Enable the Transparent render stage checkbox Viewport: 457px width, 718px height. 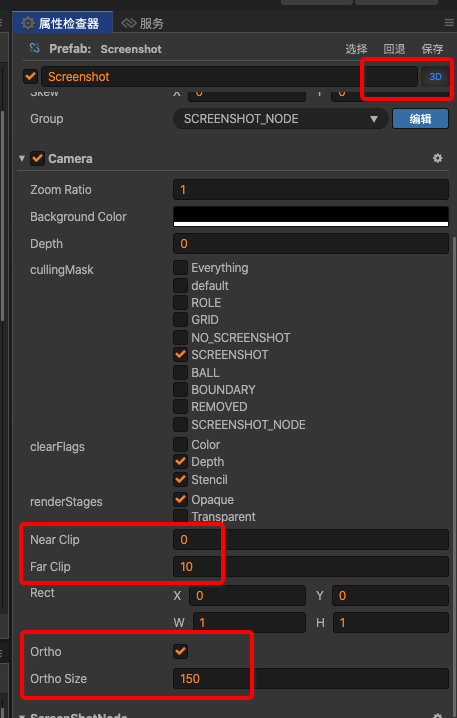coord(180,516)
